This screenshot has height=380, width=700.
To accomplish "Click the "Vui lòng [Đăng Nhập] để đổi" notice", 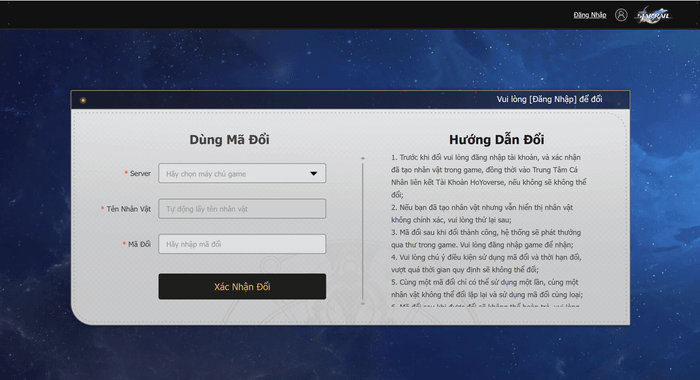I will point(549,99).
